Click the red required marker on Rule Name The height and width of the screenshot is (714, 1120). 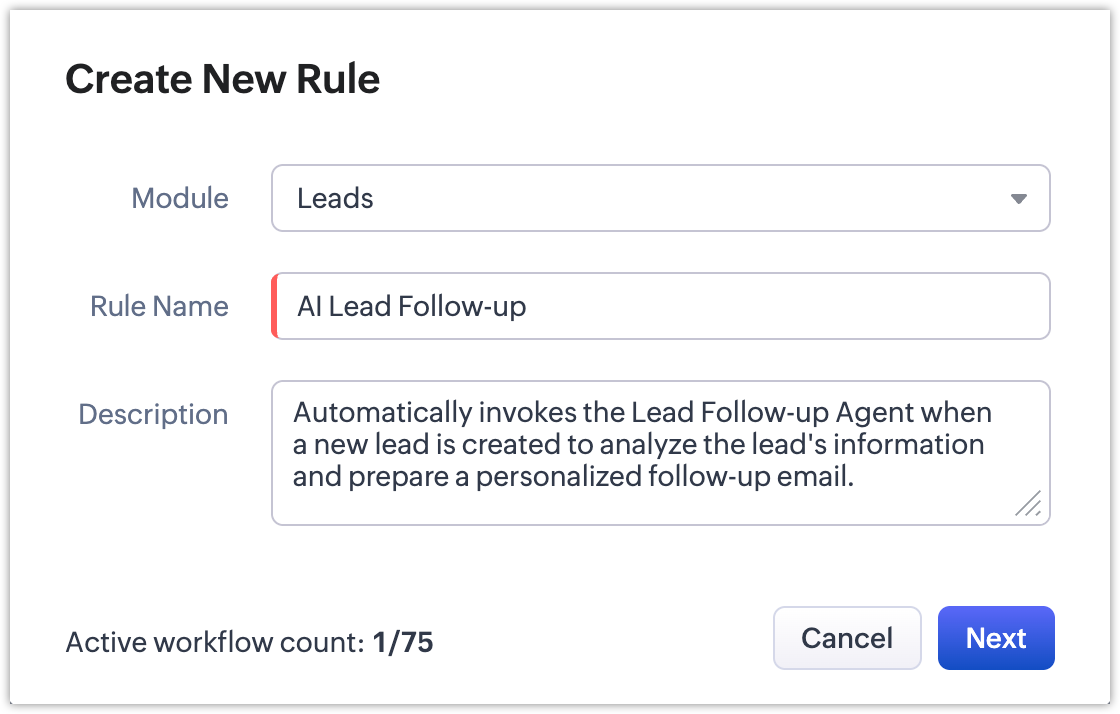pos(274,306)
